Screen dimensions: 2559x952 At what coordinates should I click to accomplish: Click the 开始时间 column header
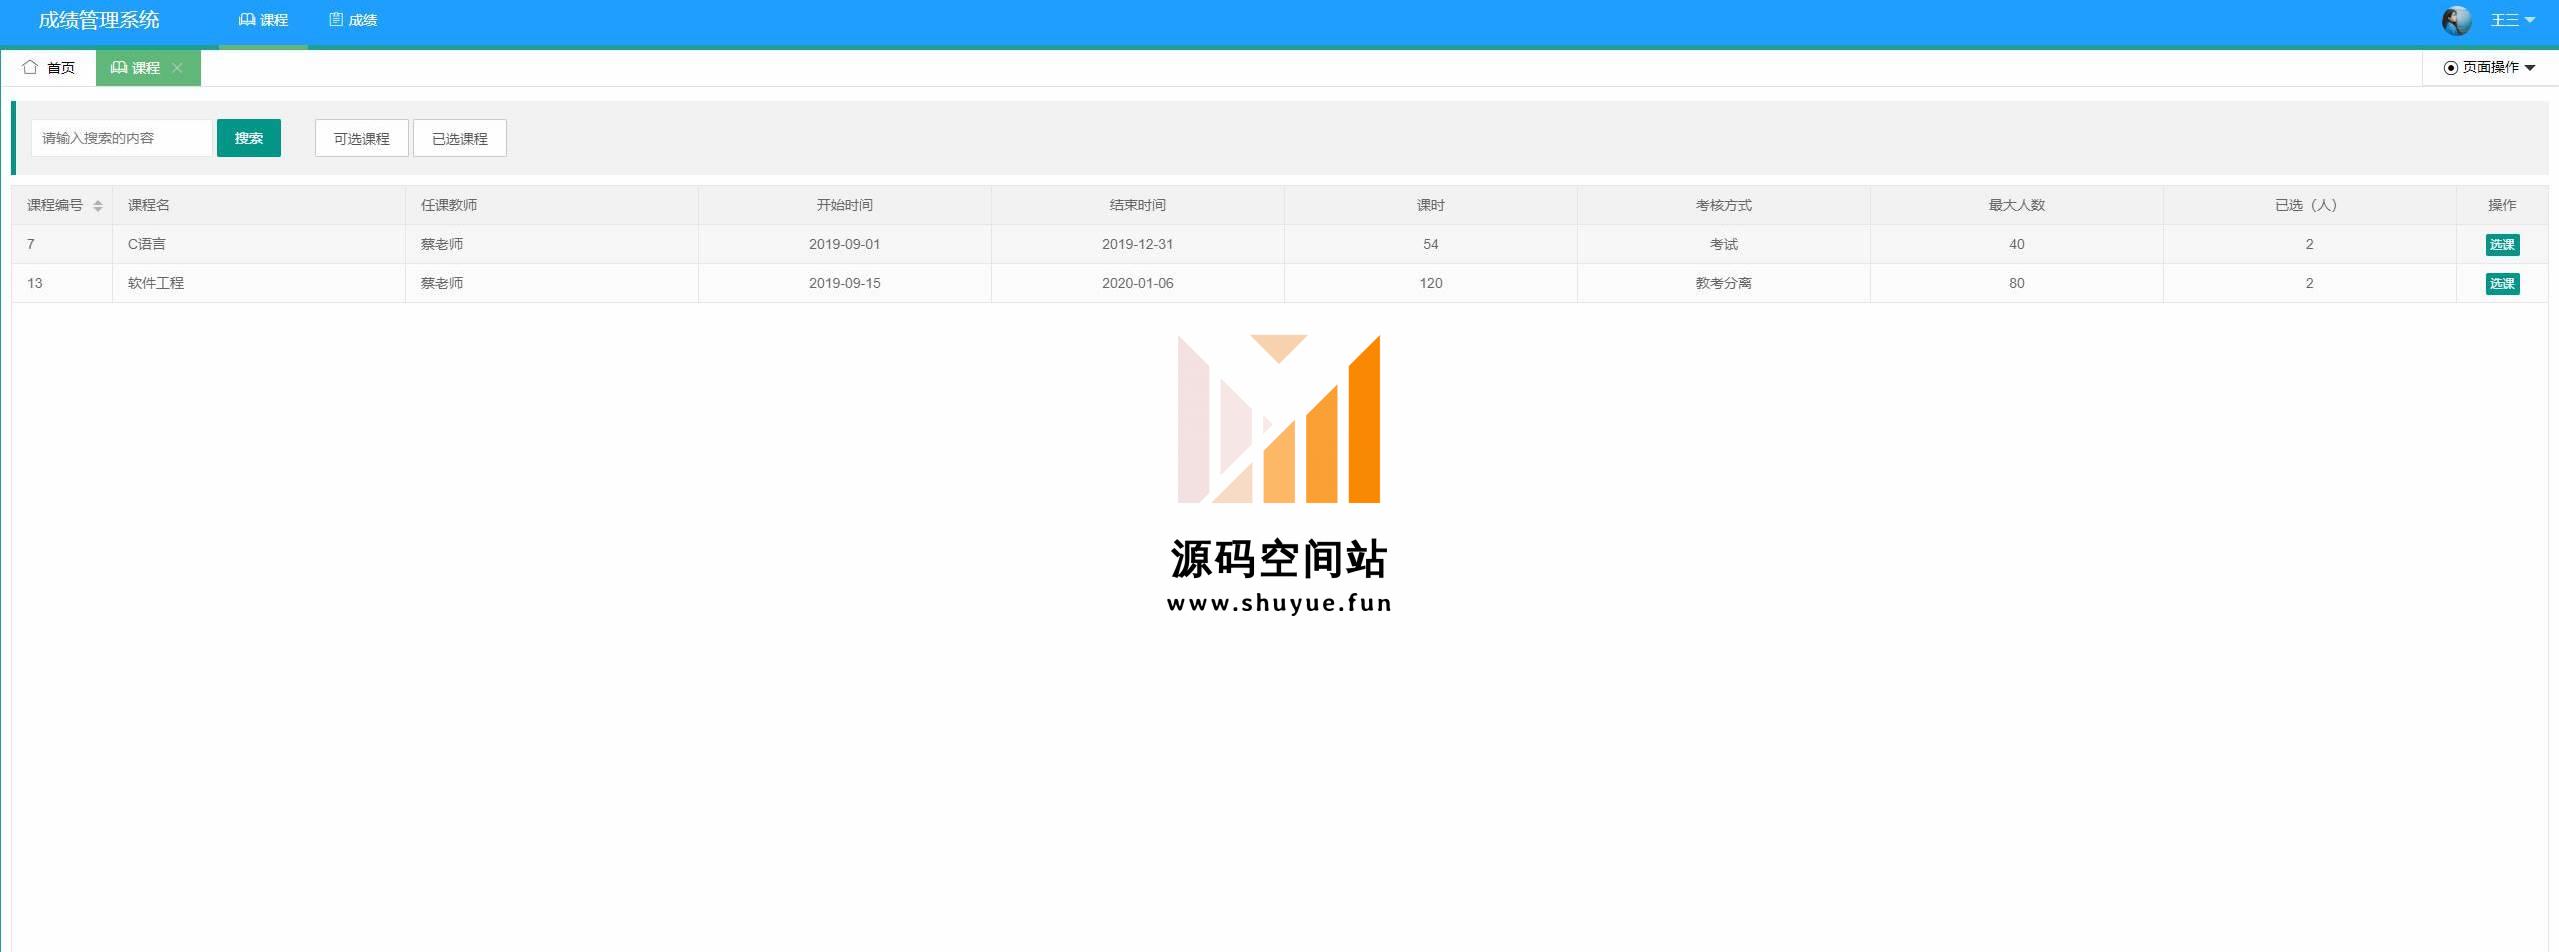(845, 205)
